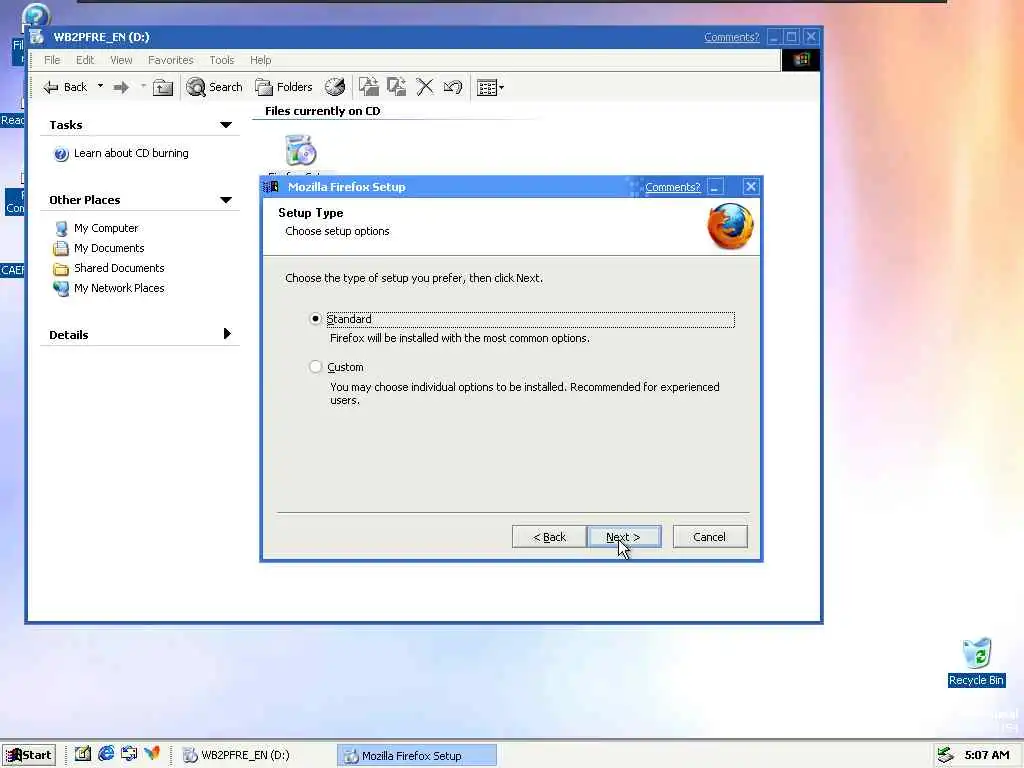This screenshot has height=768, width=1024.
Task: Open the Views dropdown button
Action: click(x=490, y=88)
